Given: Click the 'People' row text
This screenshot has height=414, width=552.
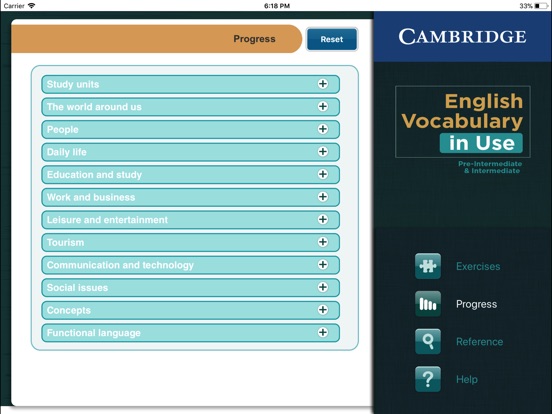Looking at the screenshot, I should pyautogui.click(x=62, y=129).
